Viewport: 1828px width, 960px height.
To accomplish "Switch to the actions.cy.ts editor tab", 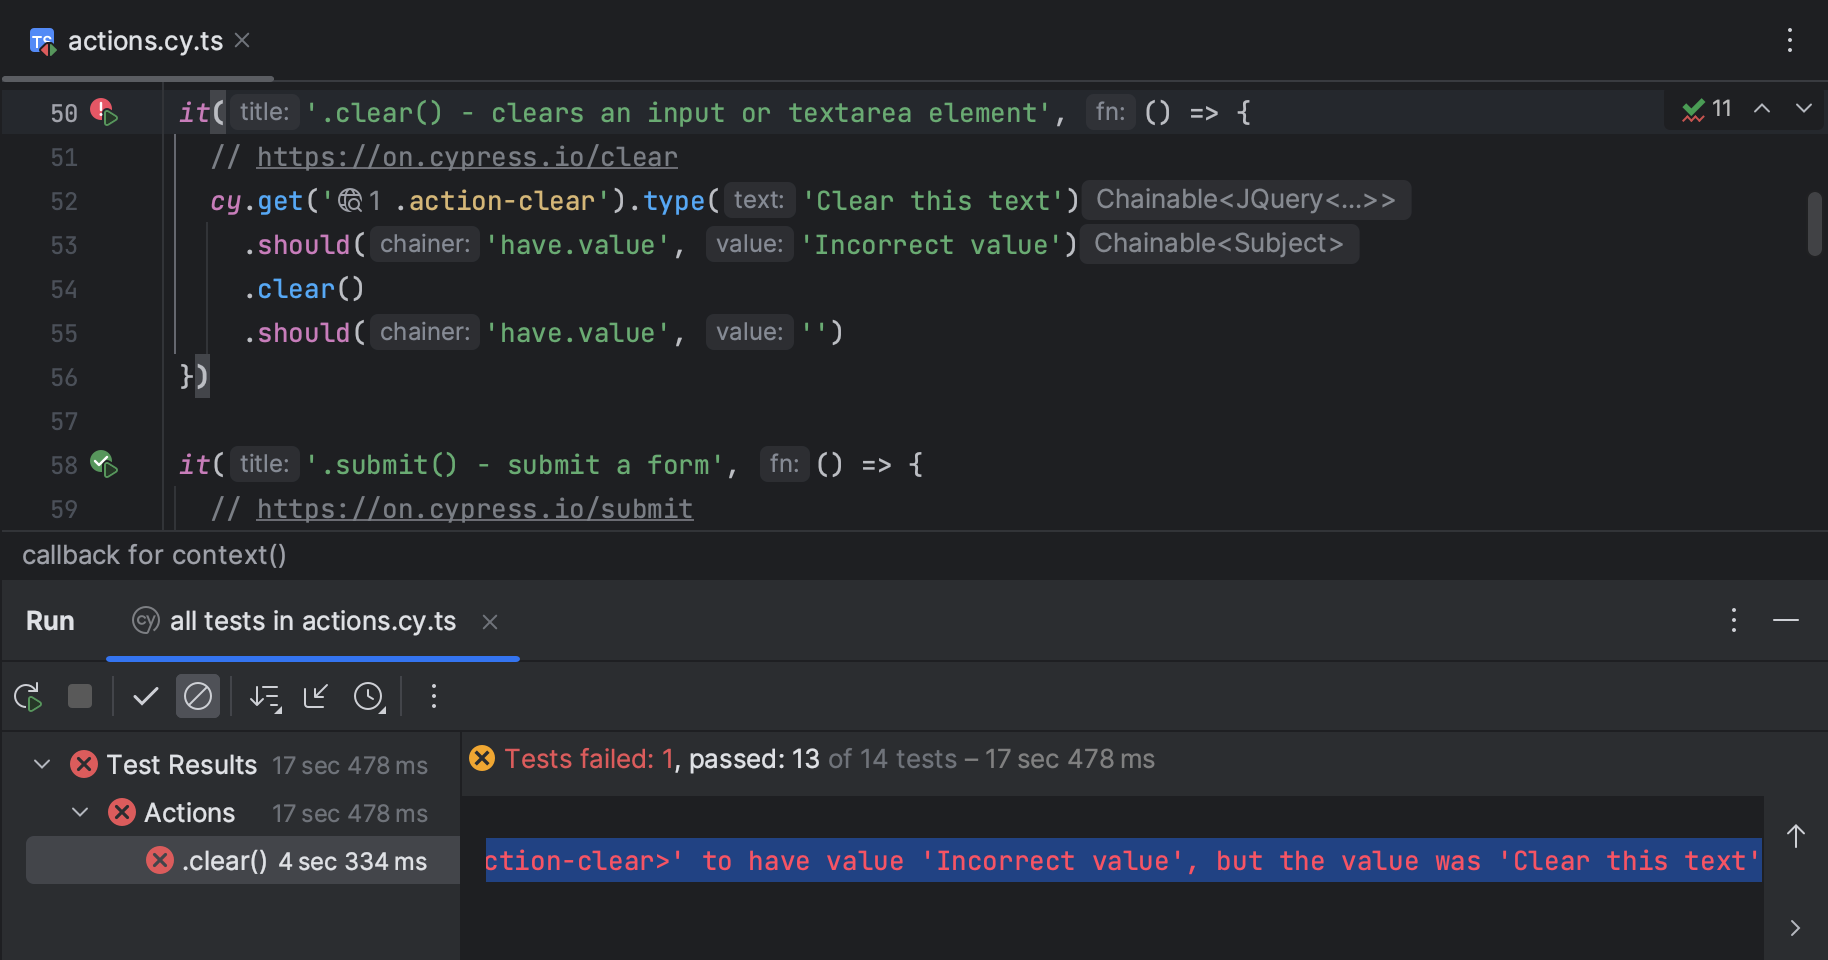I will coord(145,40).
